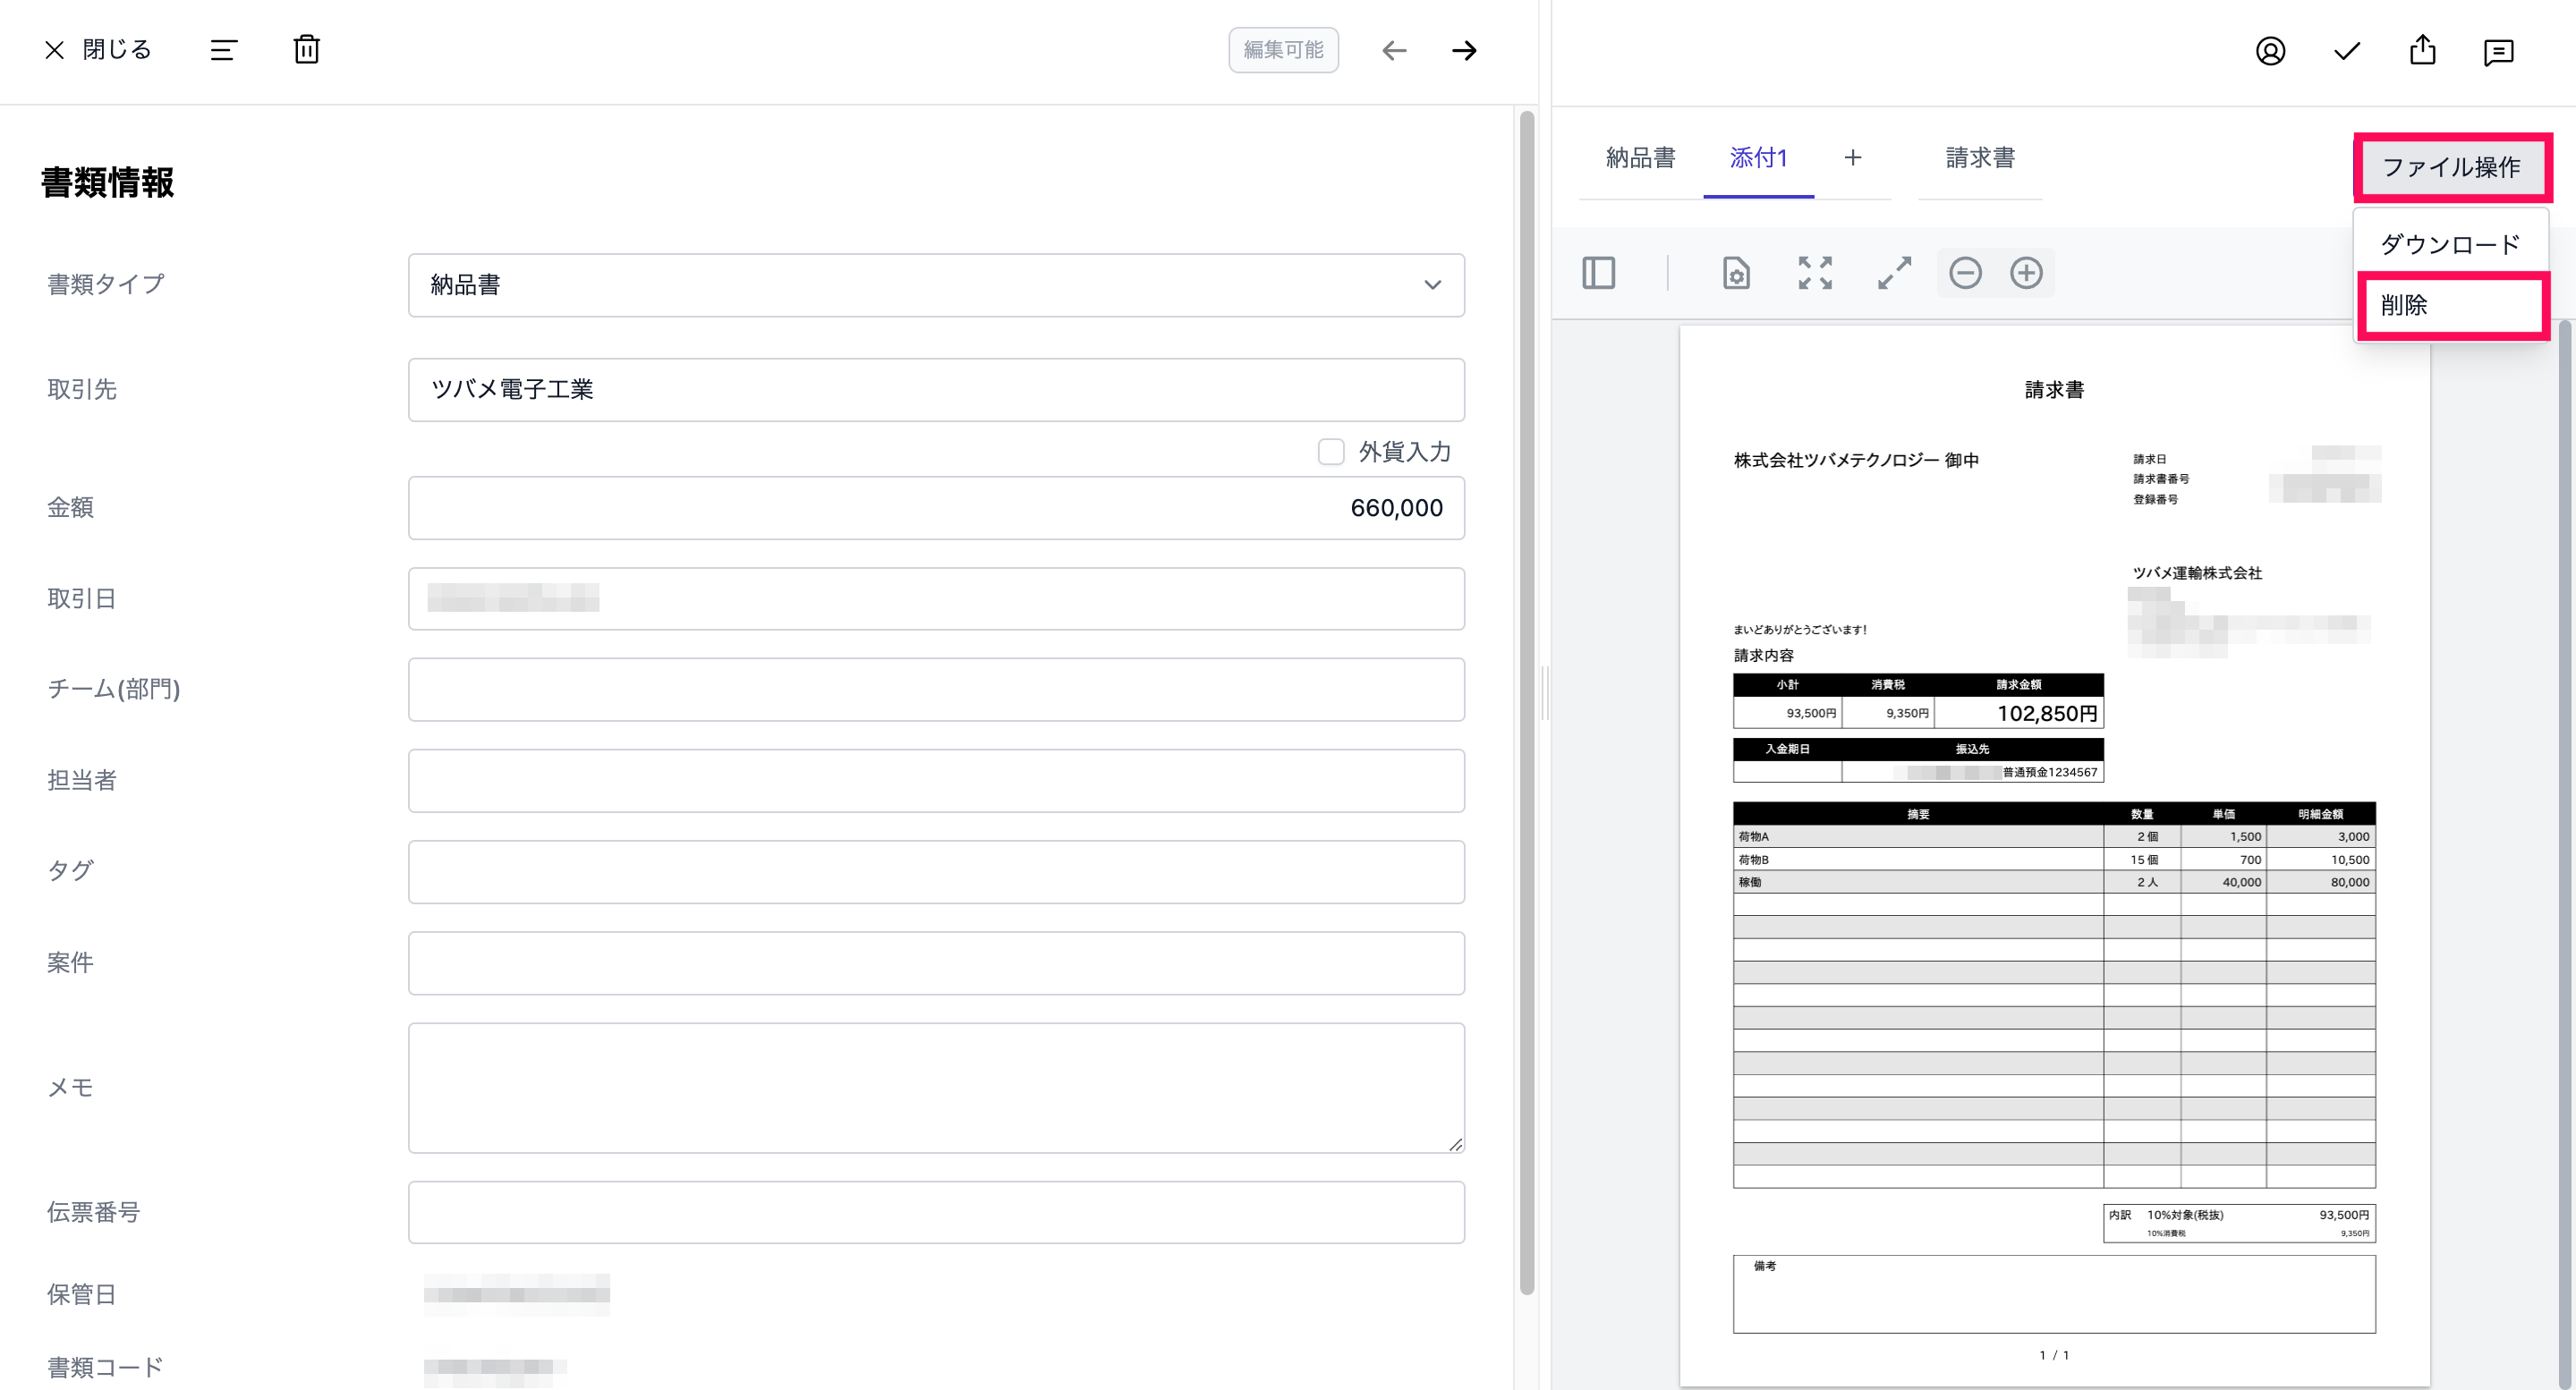Click the fit-to-screen arrows icon

tap(1815, 273)
